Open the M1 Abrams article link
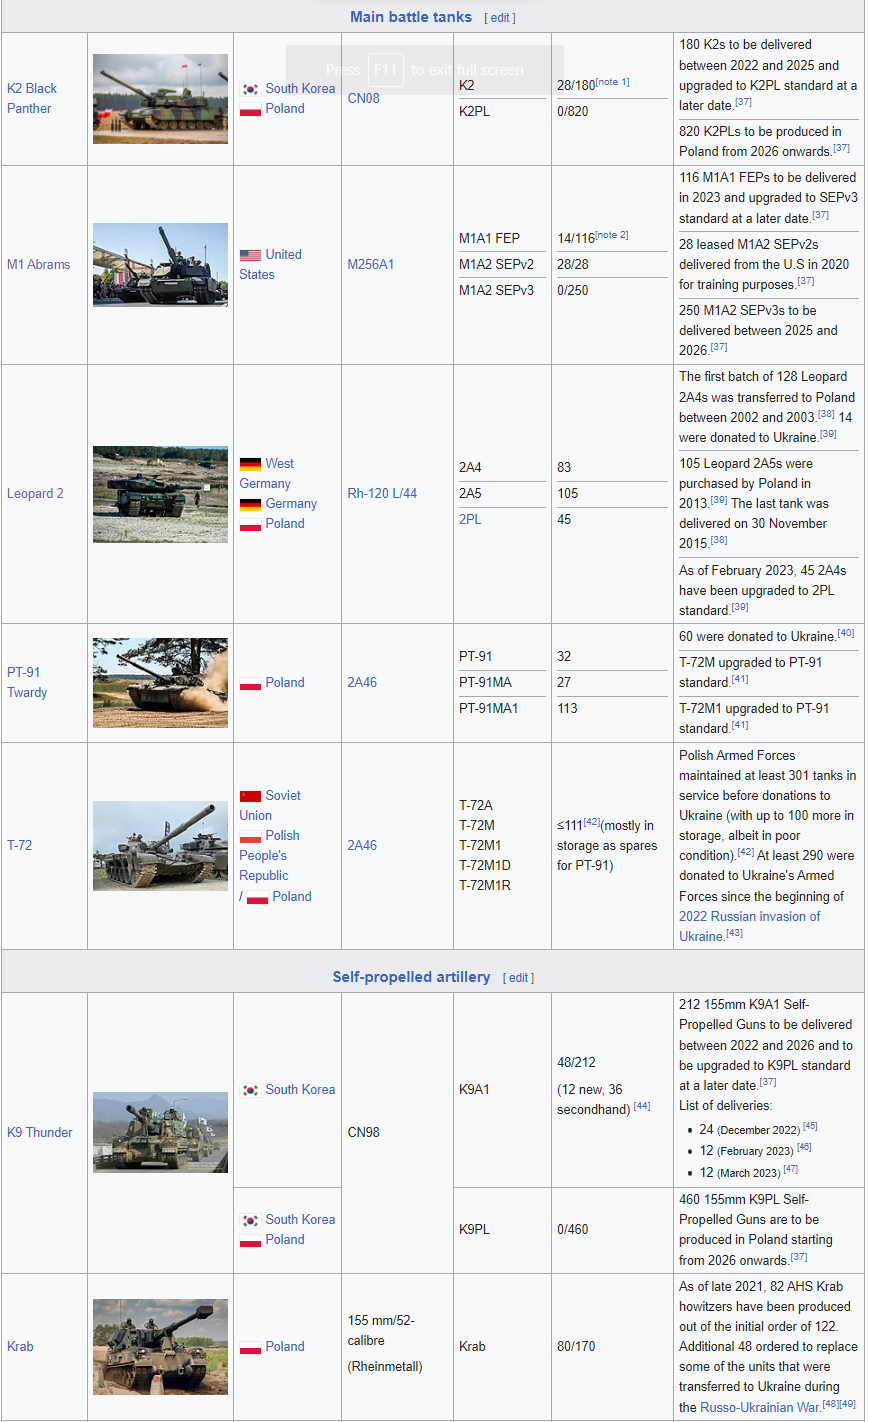This screenshot has width=869, height=1422. tap(39, 264)
